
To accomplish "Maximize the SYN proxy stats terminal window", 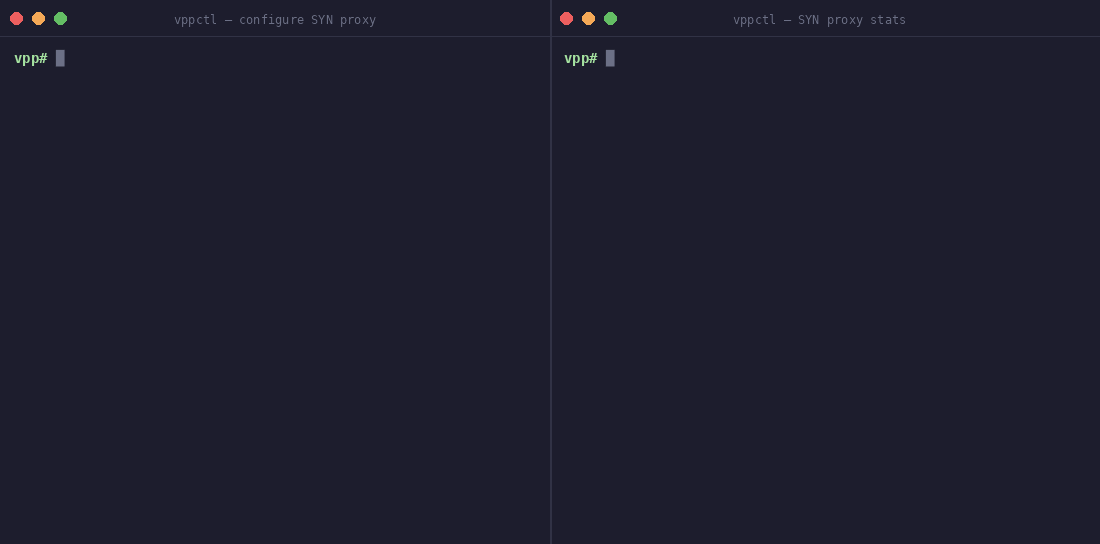I will tap(610, 19).
